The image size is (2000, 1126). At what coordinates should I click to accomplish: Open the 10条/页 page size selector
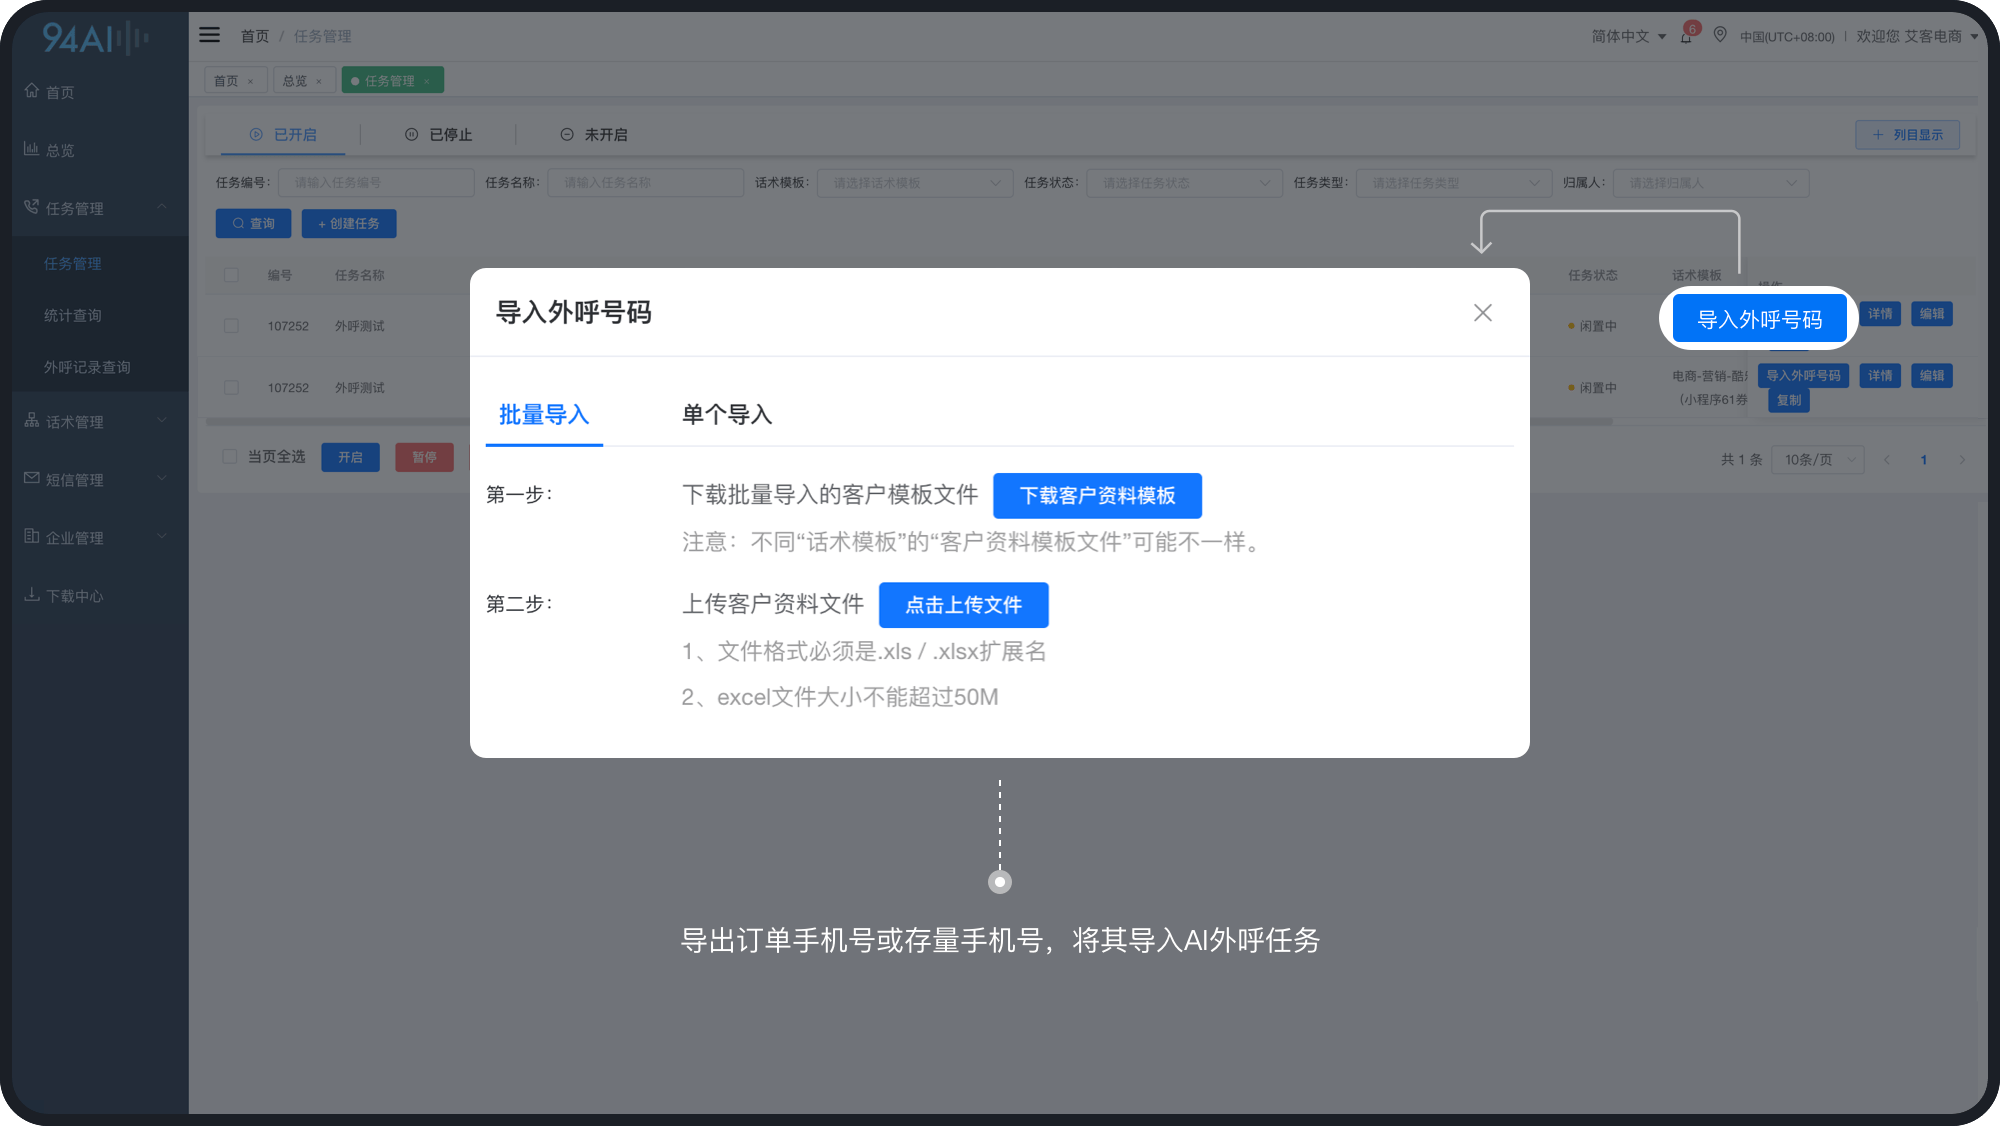tap(1817, 460)
